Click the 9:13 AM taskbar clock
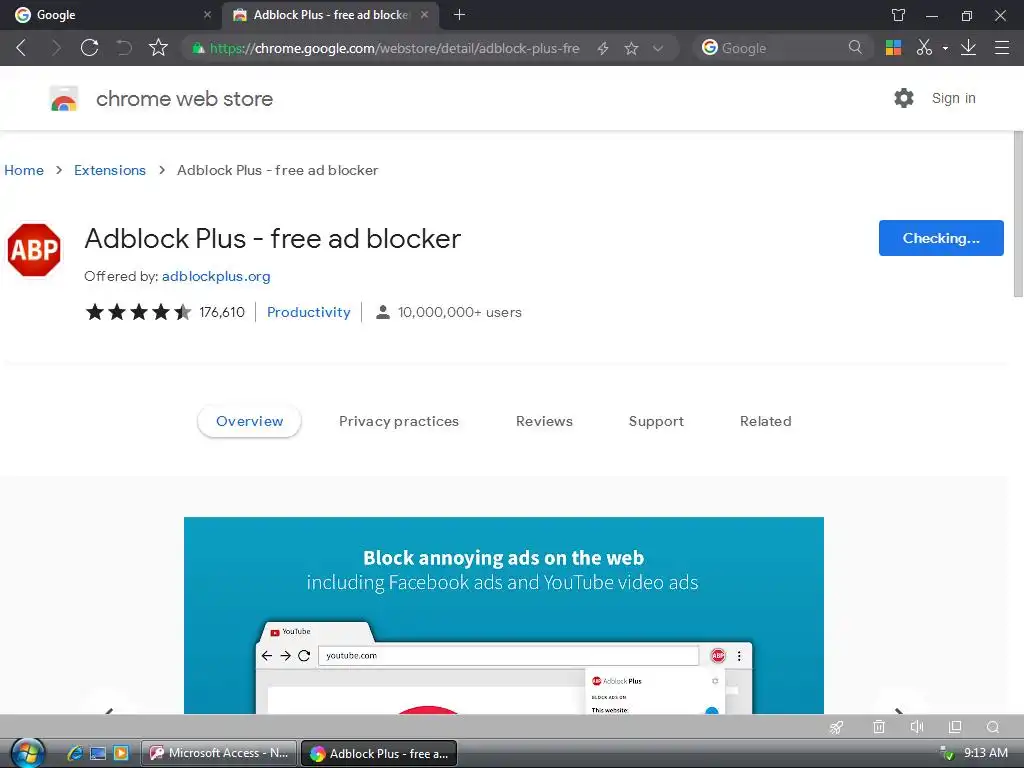The height and width of the screenshot is (768, 1024). (986, 753)
